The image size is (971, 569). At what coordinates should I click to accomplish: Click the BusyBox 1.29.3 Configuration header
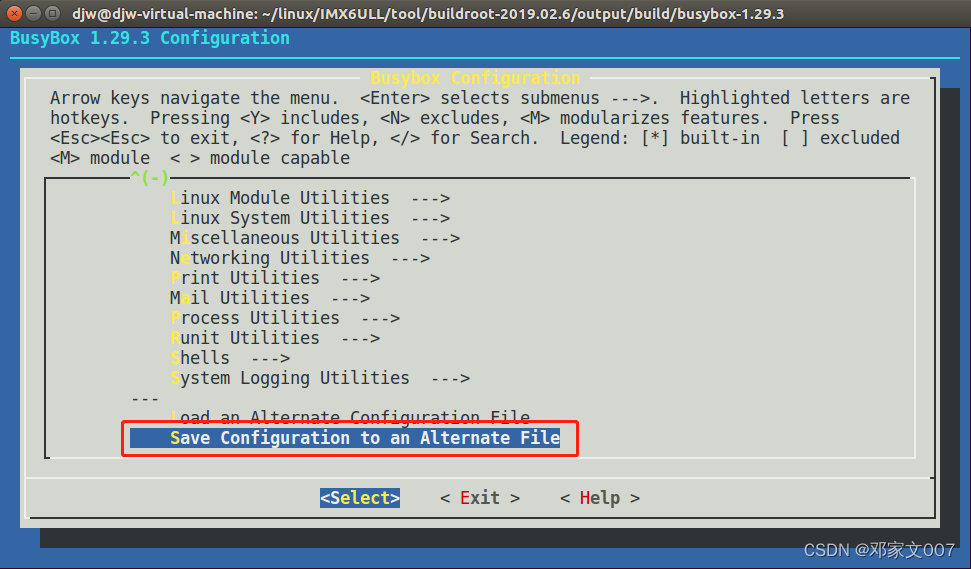tap(150, 38)
